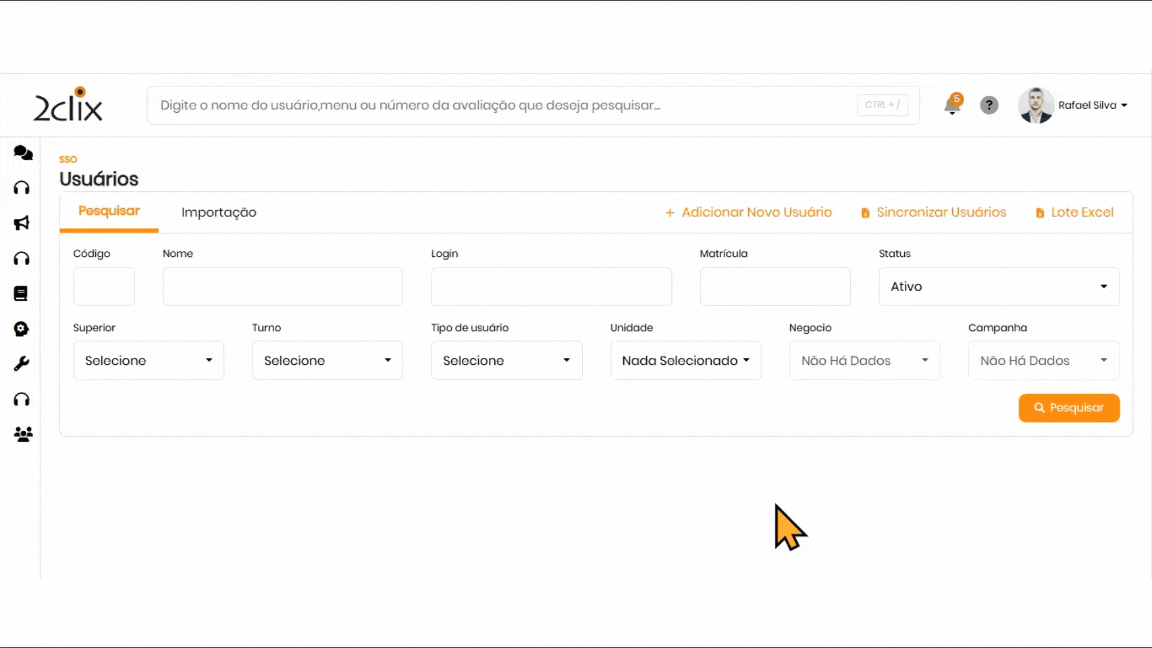
Task: Open the chat bubbles sidebar icon
Action: 22,153
